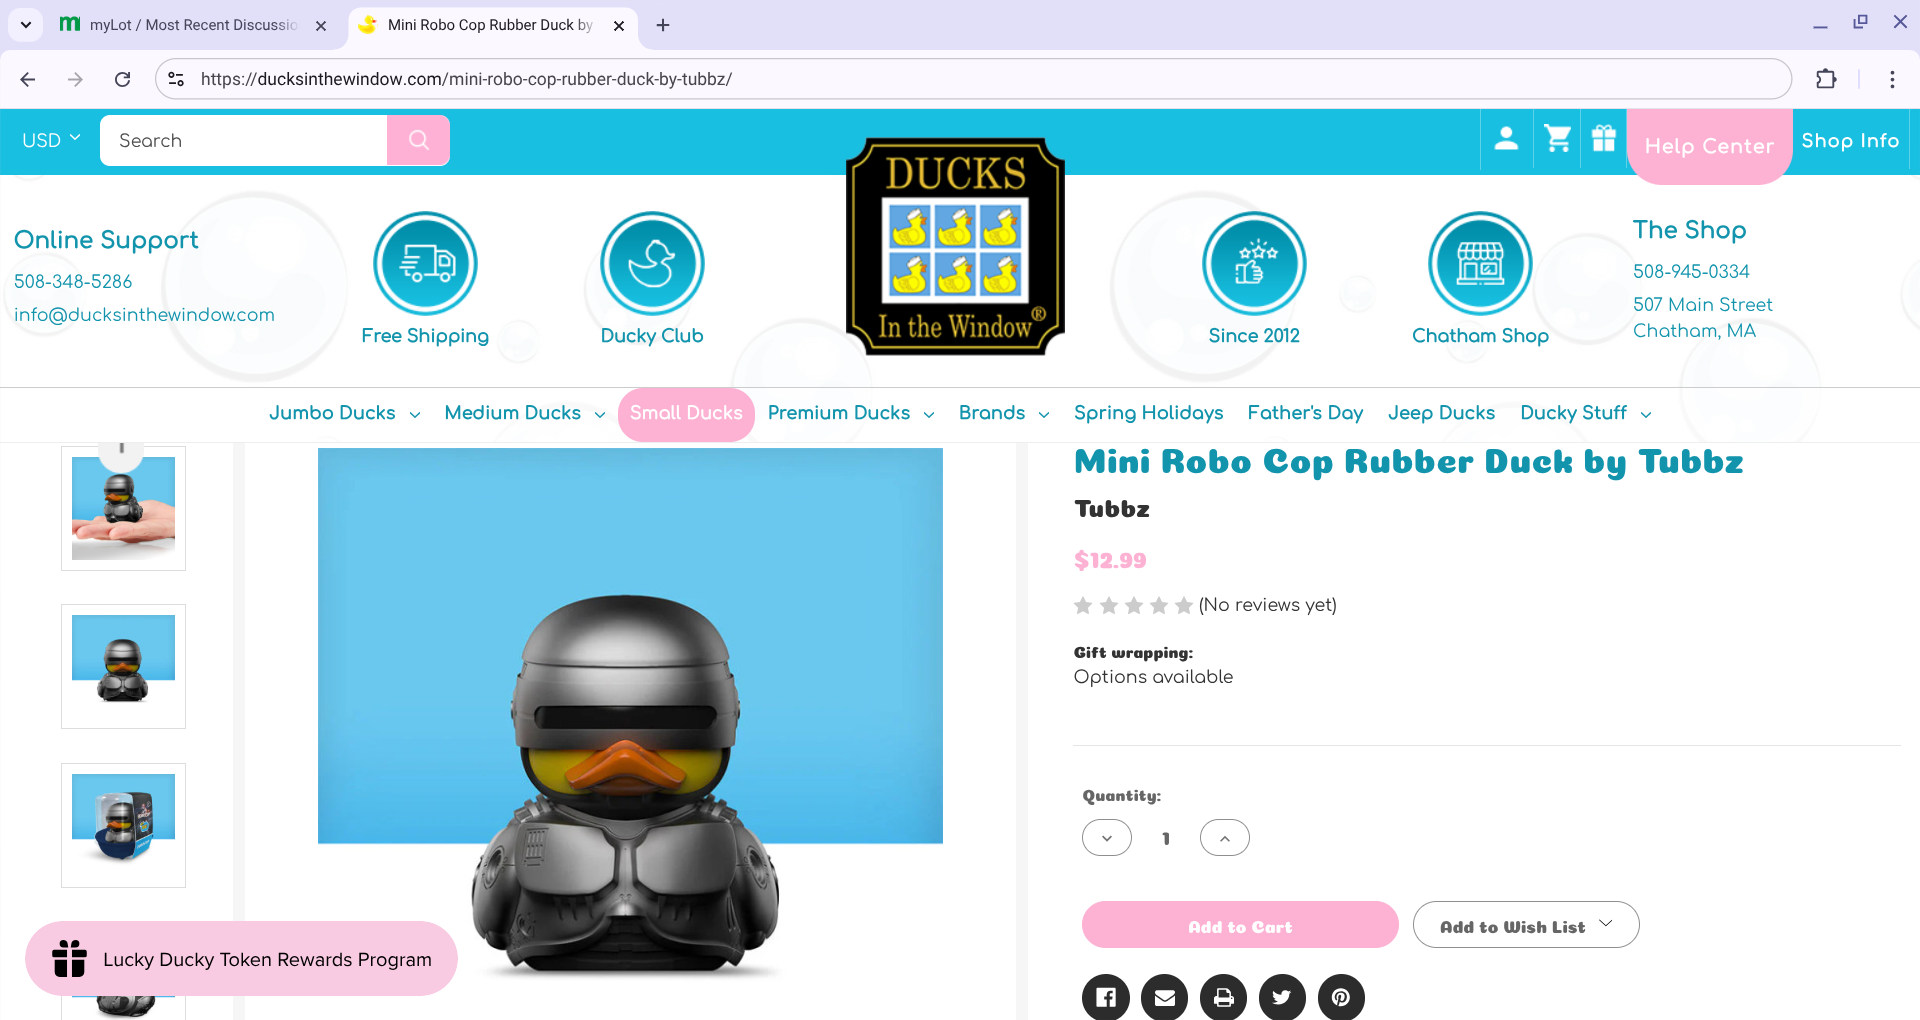Click the $12.99 price text
Viewport: 1920px width, 1020px height.
1110,560
